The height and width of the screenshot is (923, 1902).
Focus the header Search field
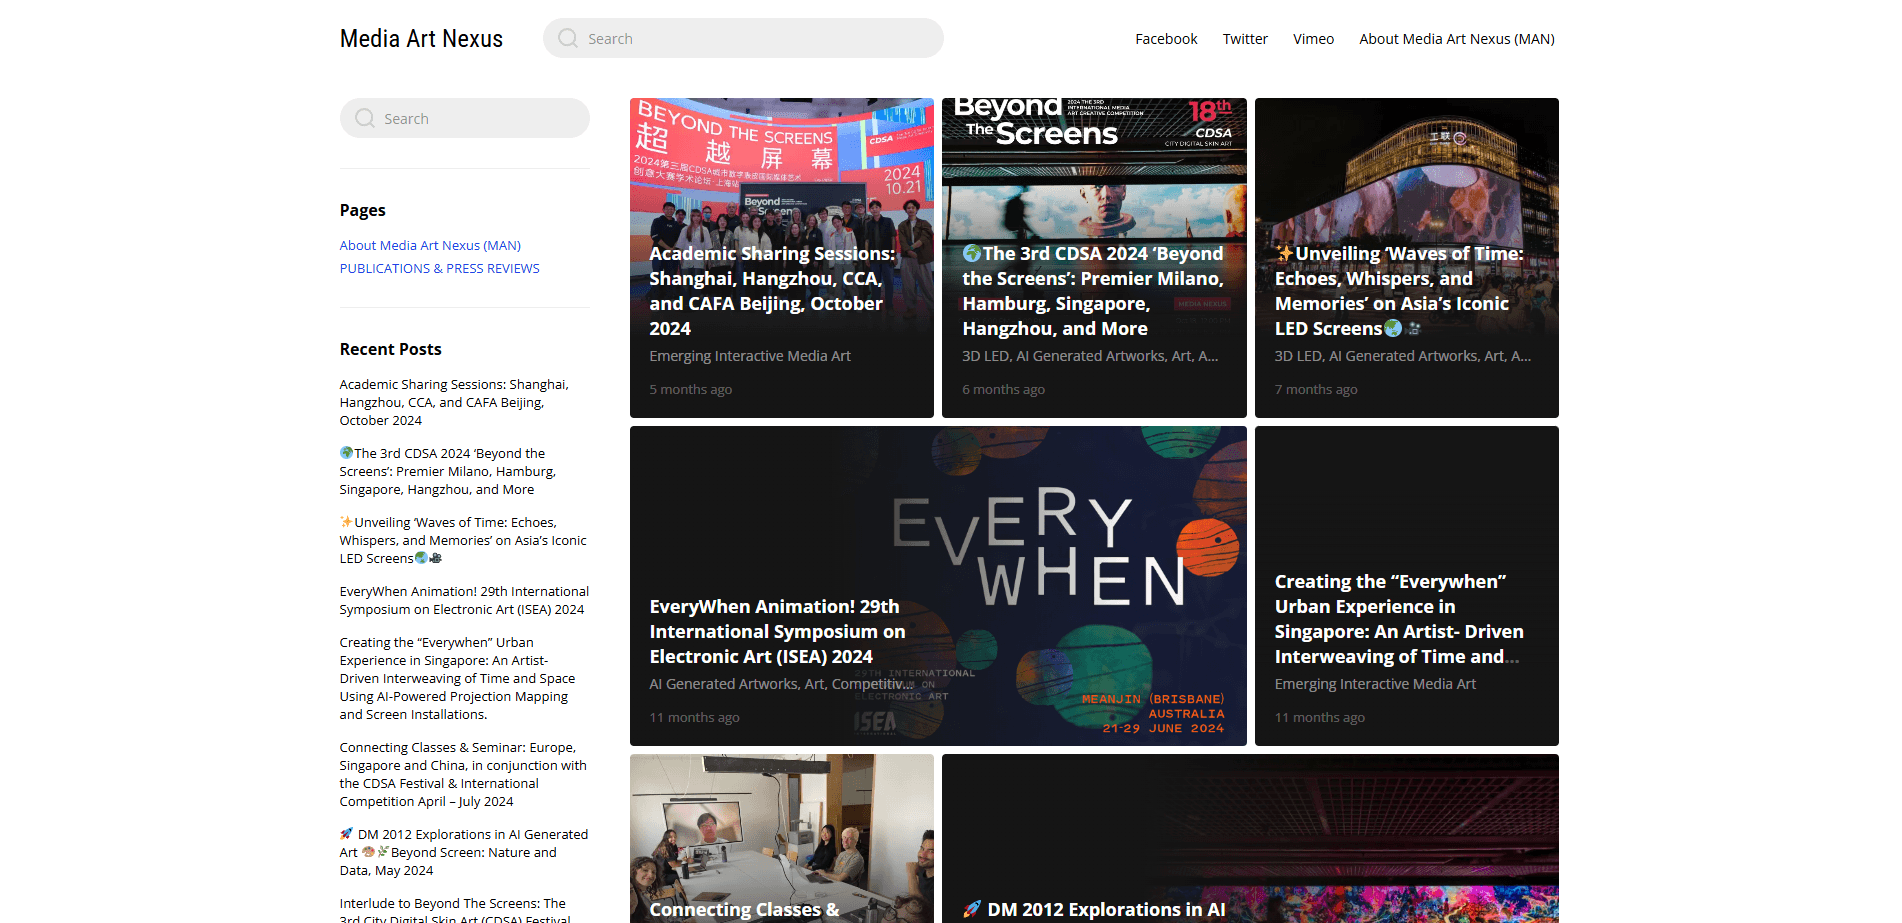743,38
